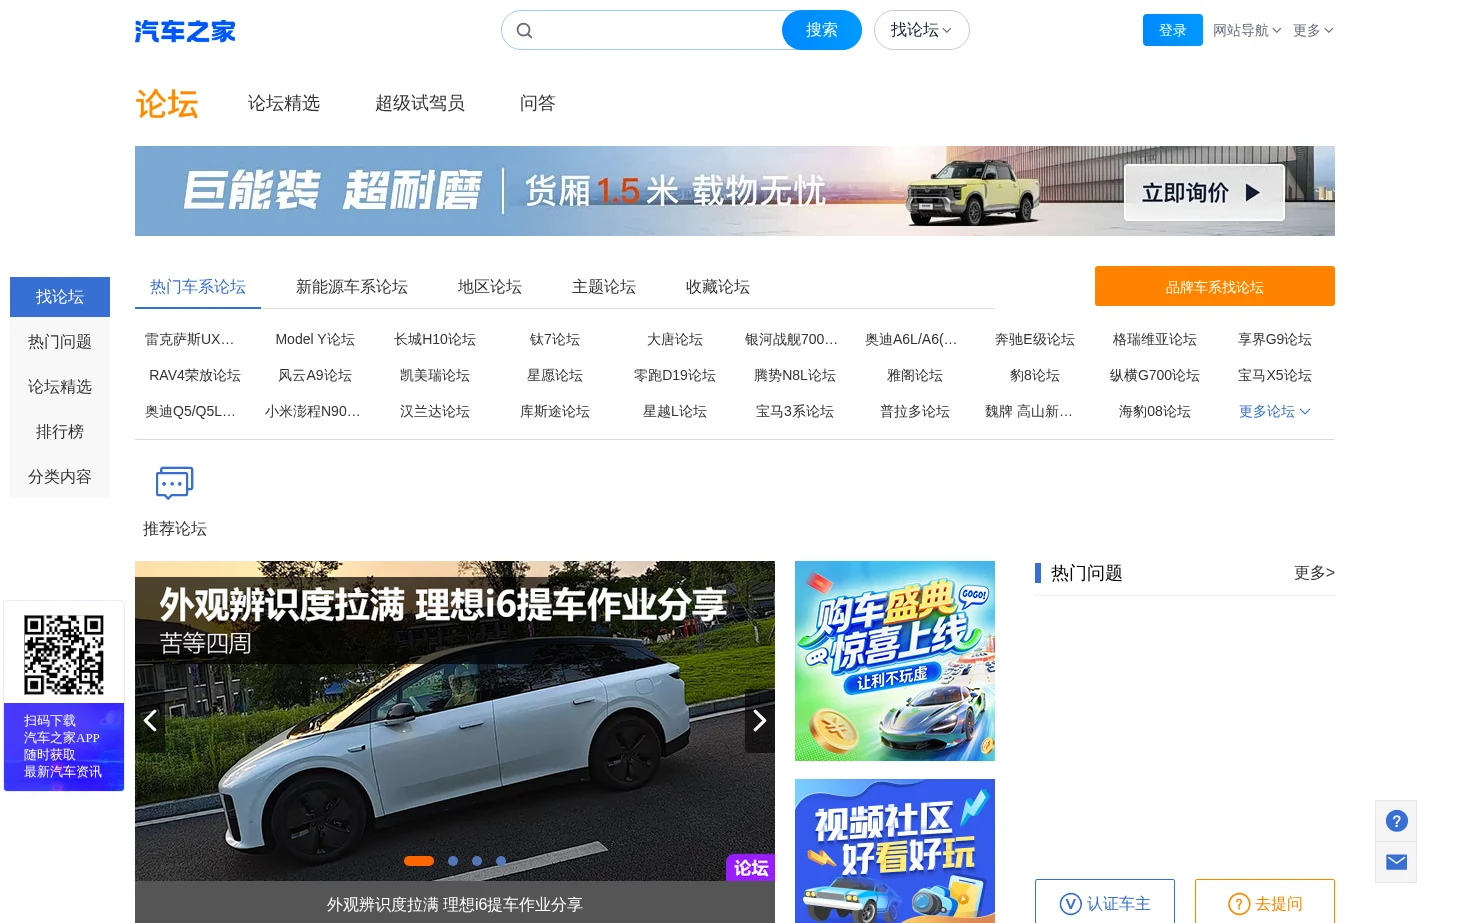Open 豹8论坛 link
The image size is (1470, 923).
(1035, 375)
